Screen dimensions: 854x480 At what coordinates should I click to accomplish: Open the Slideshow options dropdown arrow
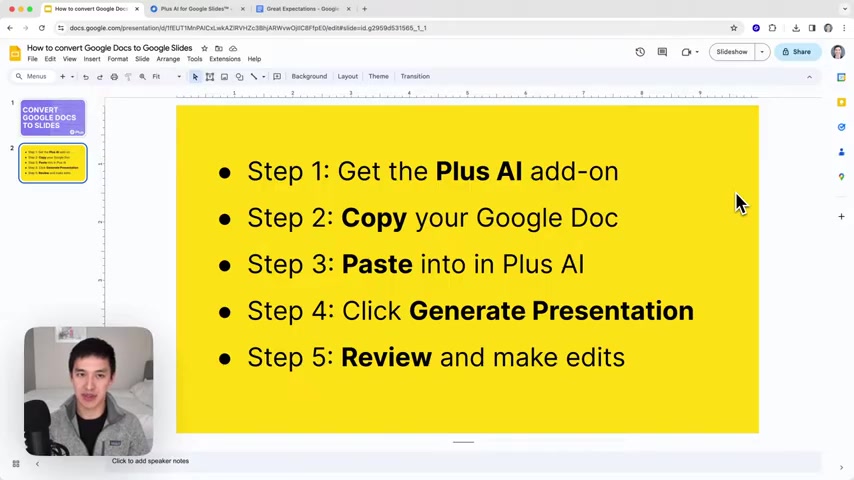coord(762,52)
